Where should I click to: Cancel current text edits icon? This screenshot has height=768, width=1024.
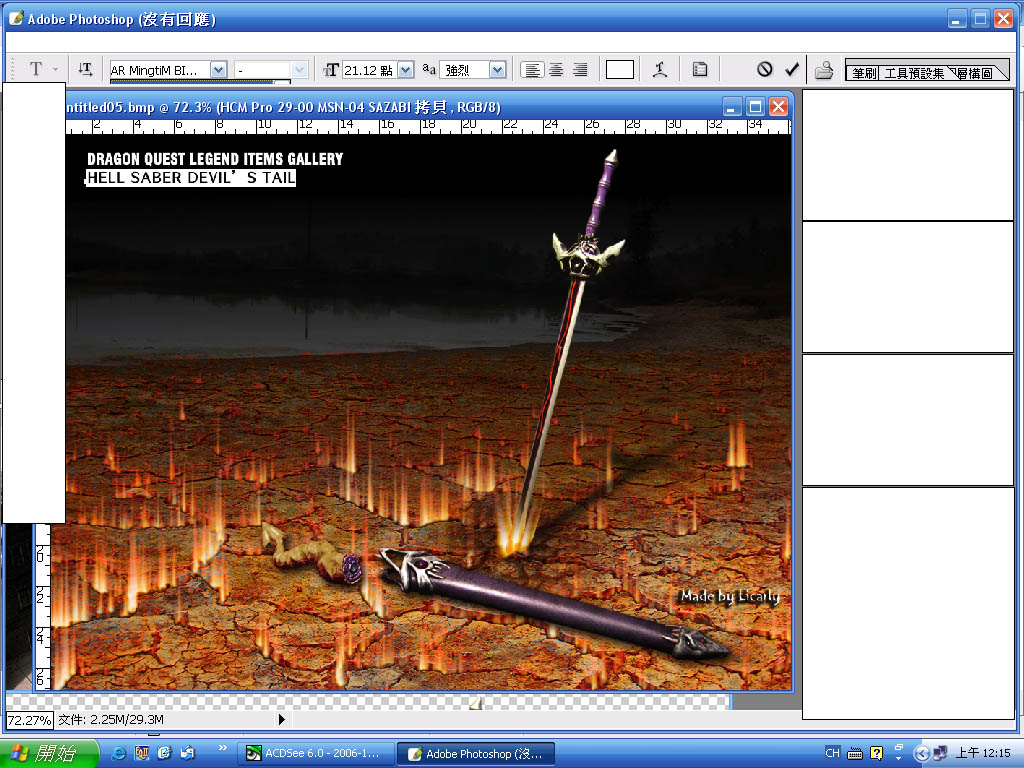pos(765,69)
